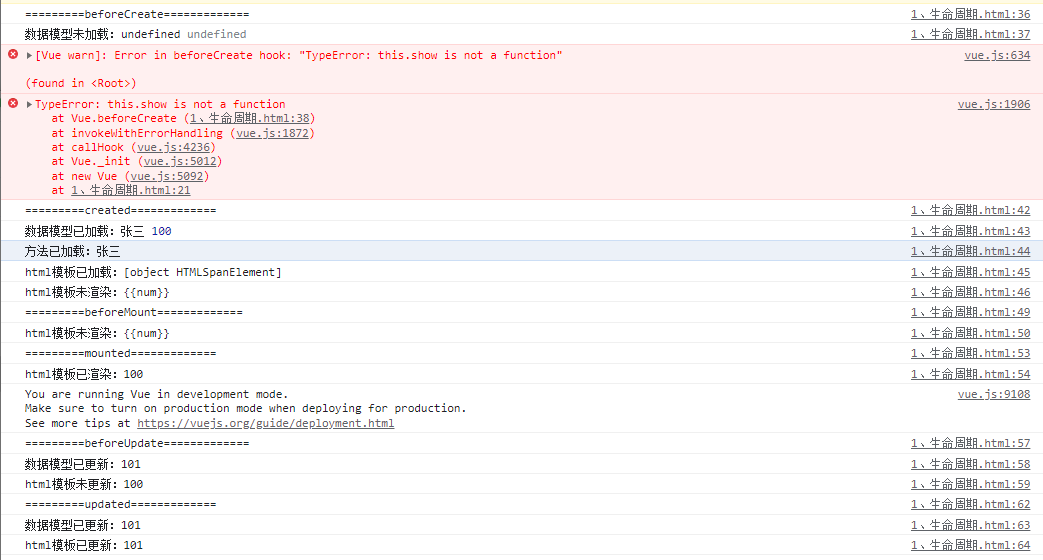The width and height of the screenshot is (1043, 560).
Task: Open stack trace link 生命周期.html:38
Action: pyautogui.click(x=250, y=118)
